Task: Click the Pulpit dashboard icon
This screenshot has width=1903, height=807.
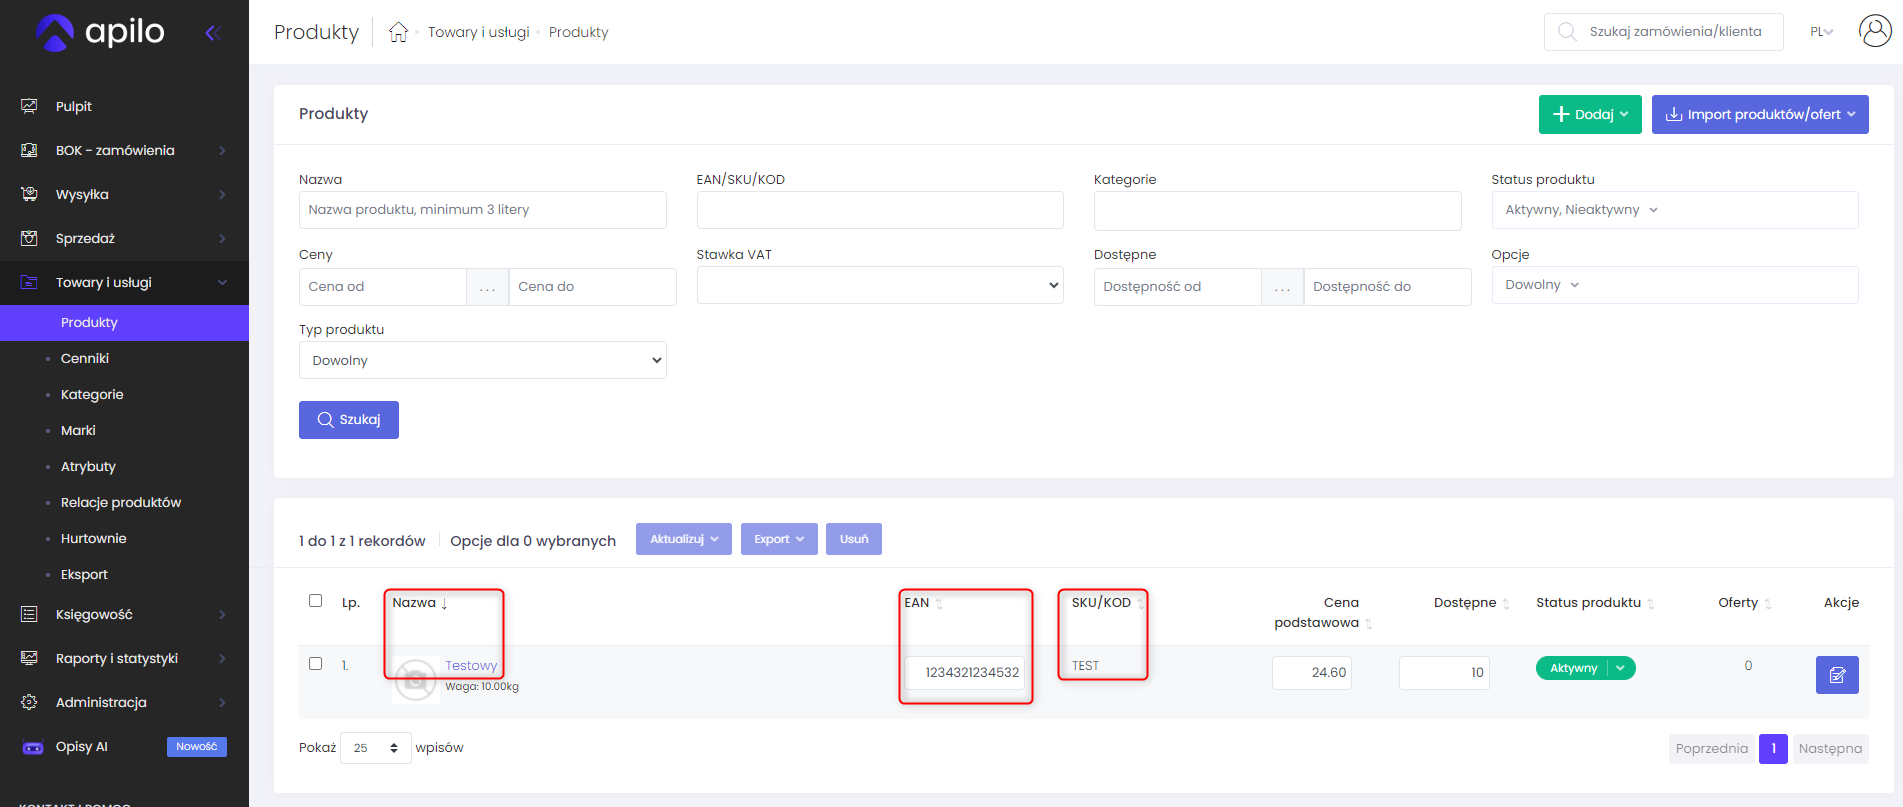Action: pos(29,106)
